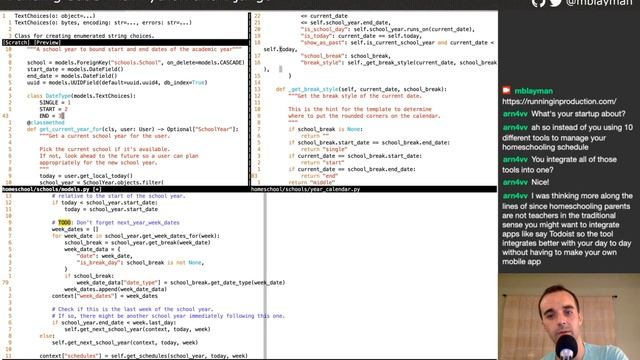Click the "uuid = models.UUIDField" line
The width and height of the screenshot is (640, 360).
pyautogui.click(x=117, y=82)
